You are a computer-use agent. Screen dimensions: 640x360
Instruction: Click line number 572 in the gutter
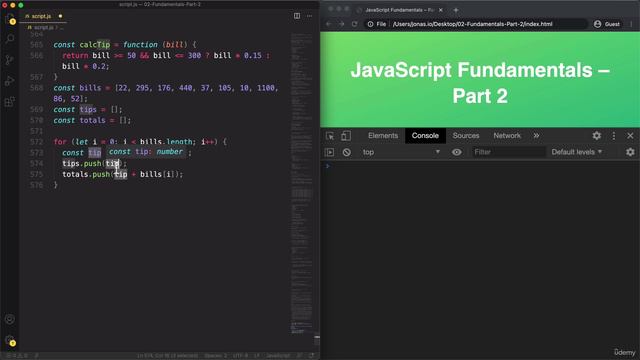pos(37,142)
